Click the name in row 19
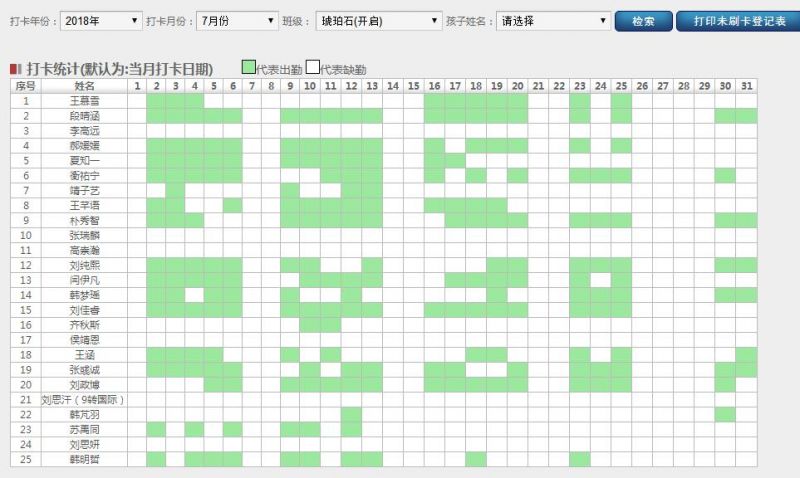The image size is (800, 478). 84,370
